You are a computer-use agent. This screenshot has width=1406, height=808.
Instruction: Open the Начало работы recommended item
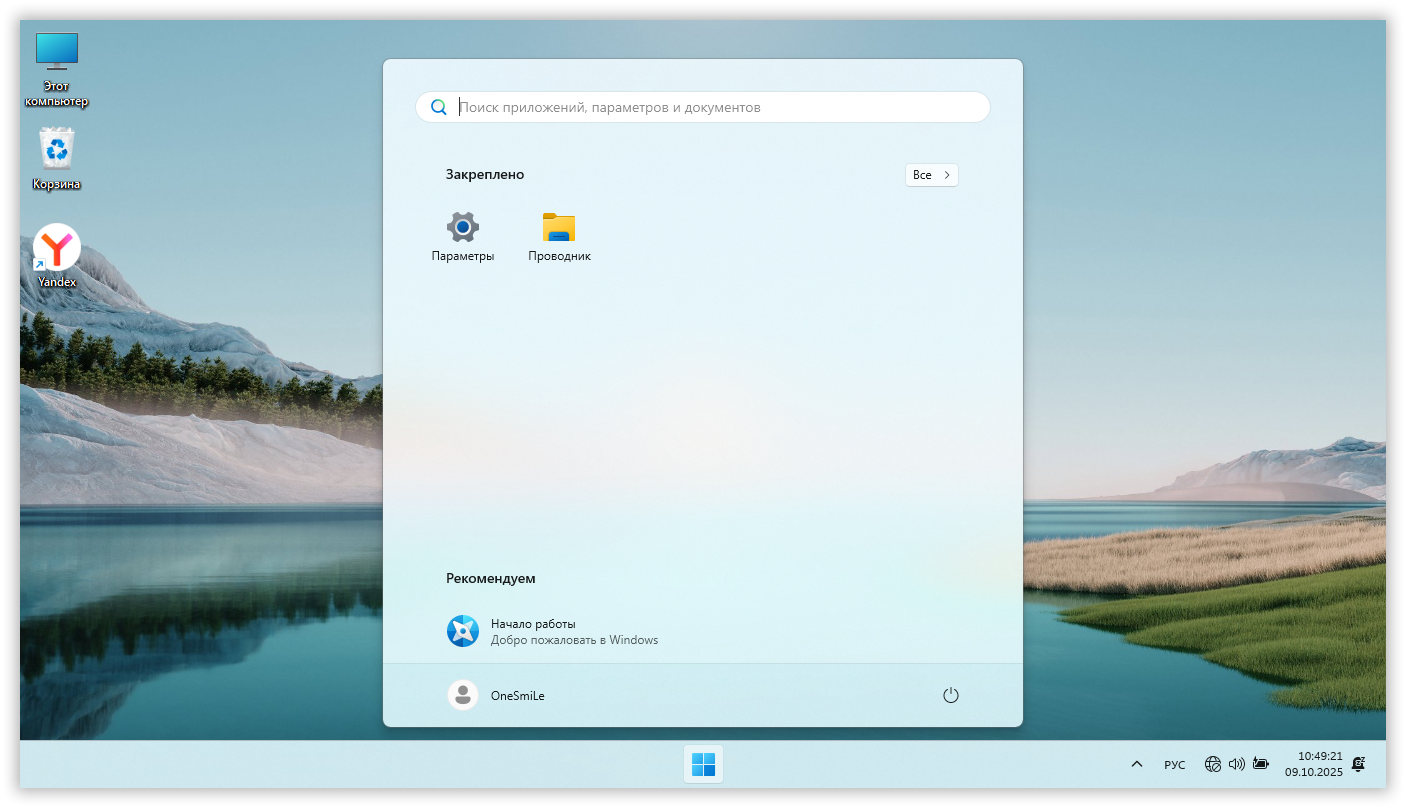553,631
